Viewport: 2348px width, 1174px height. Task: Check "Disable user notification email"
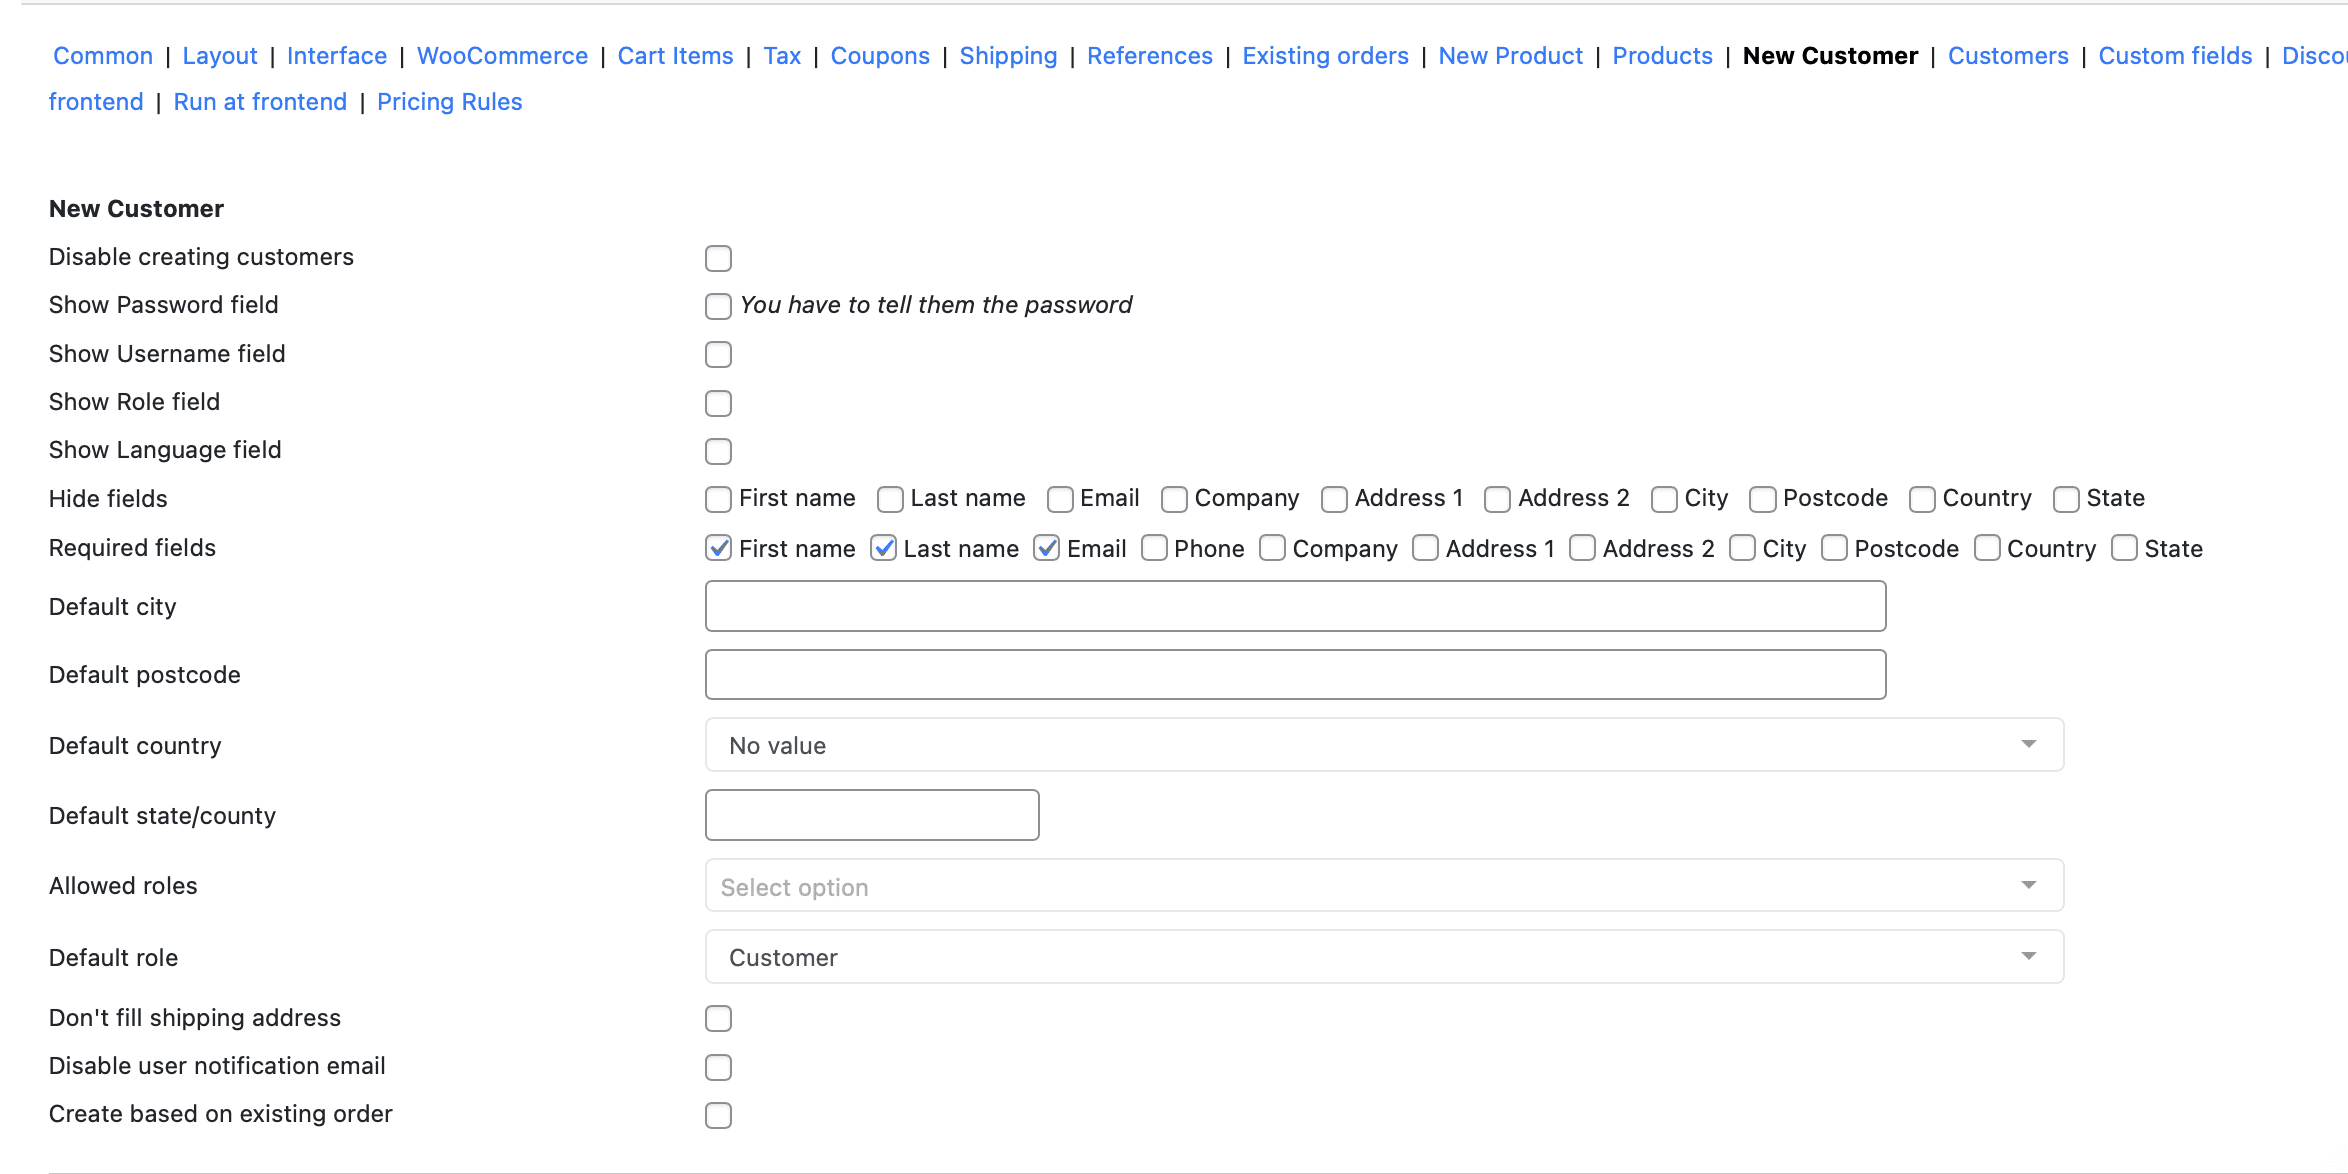pos(718,1067)
